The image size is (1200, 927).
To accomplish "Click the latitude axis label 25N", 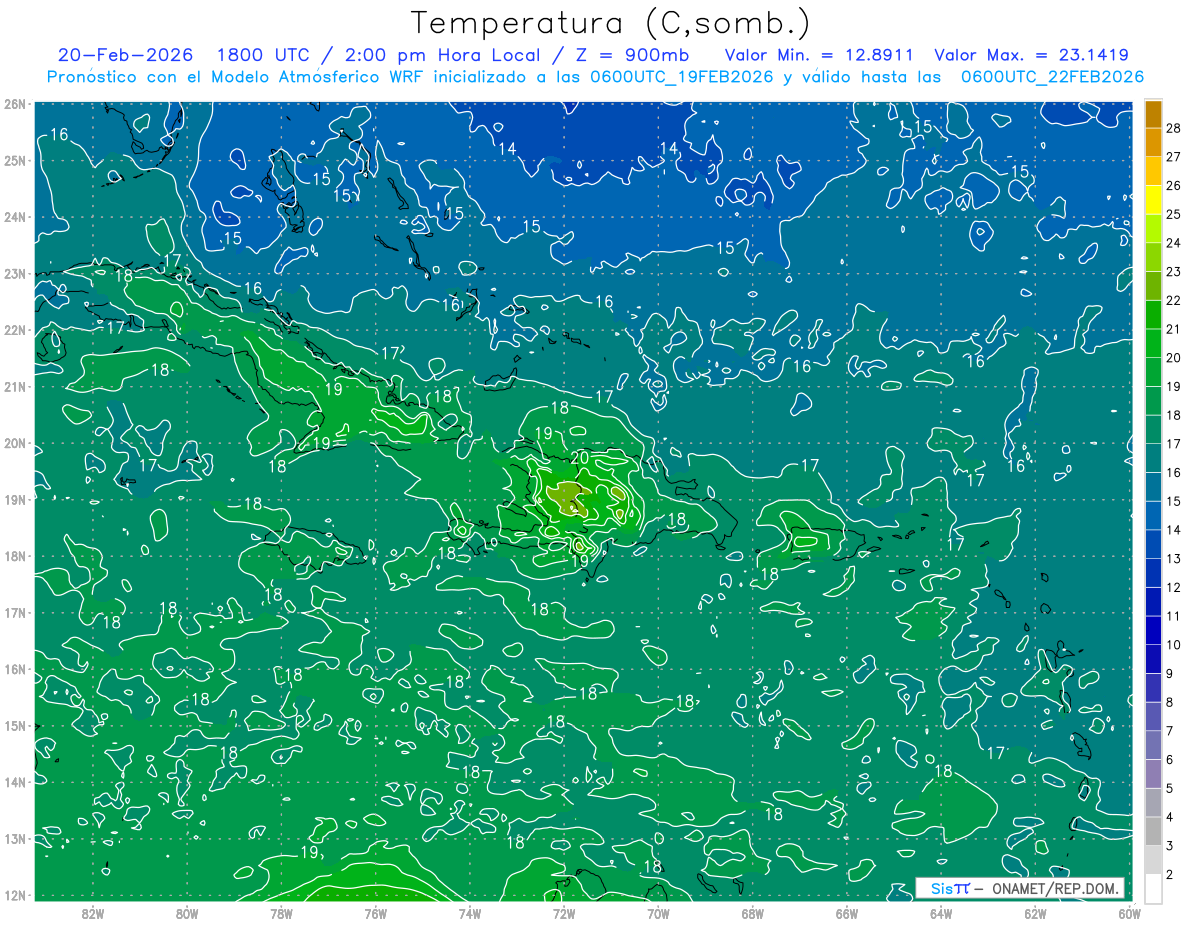I will 16,160.
